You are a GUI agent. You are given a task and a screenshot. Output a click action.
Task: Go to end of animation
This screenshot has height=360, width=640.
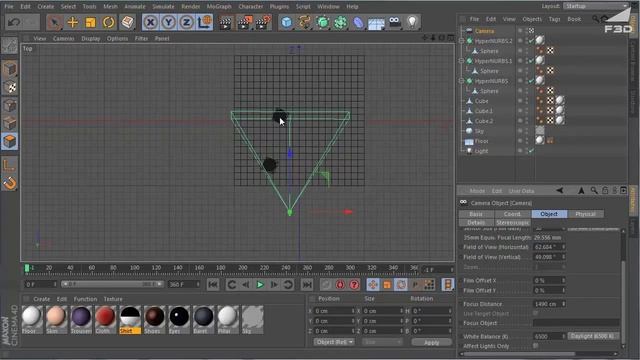click(307, 284)
